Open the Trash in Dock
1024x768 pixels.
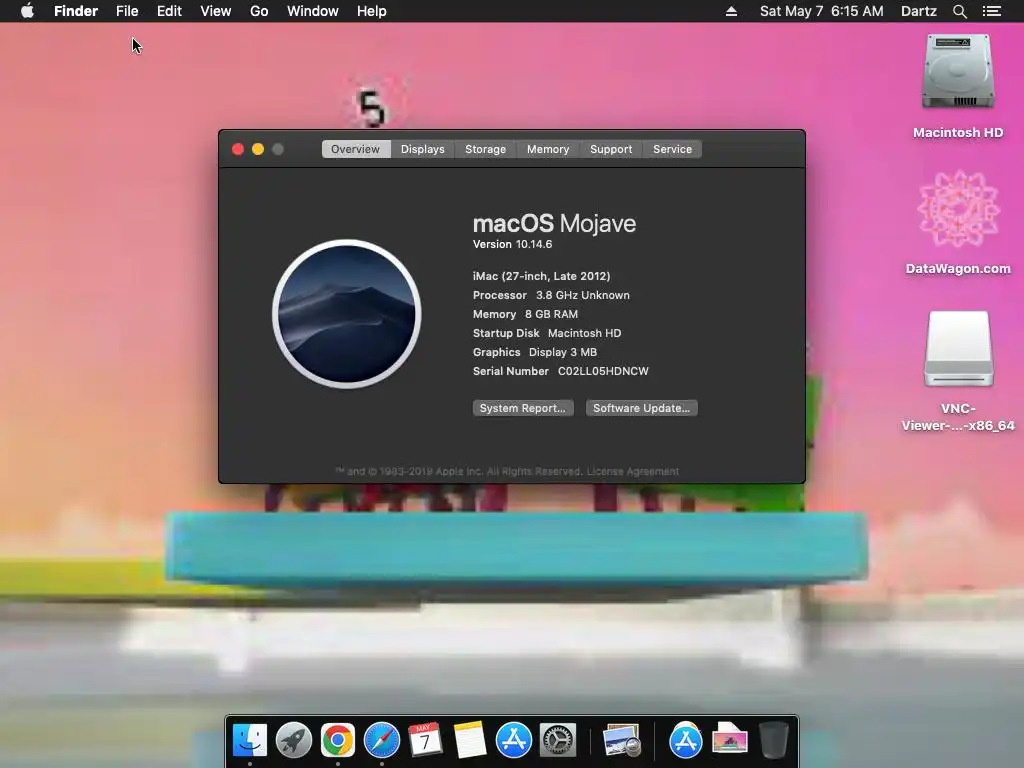click(774, 741)
